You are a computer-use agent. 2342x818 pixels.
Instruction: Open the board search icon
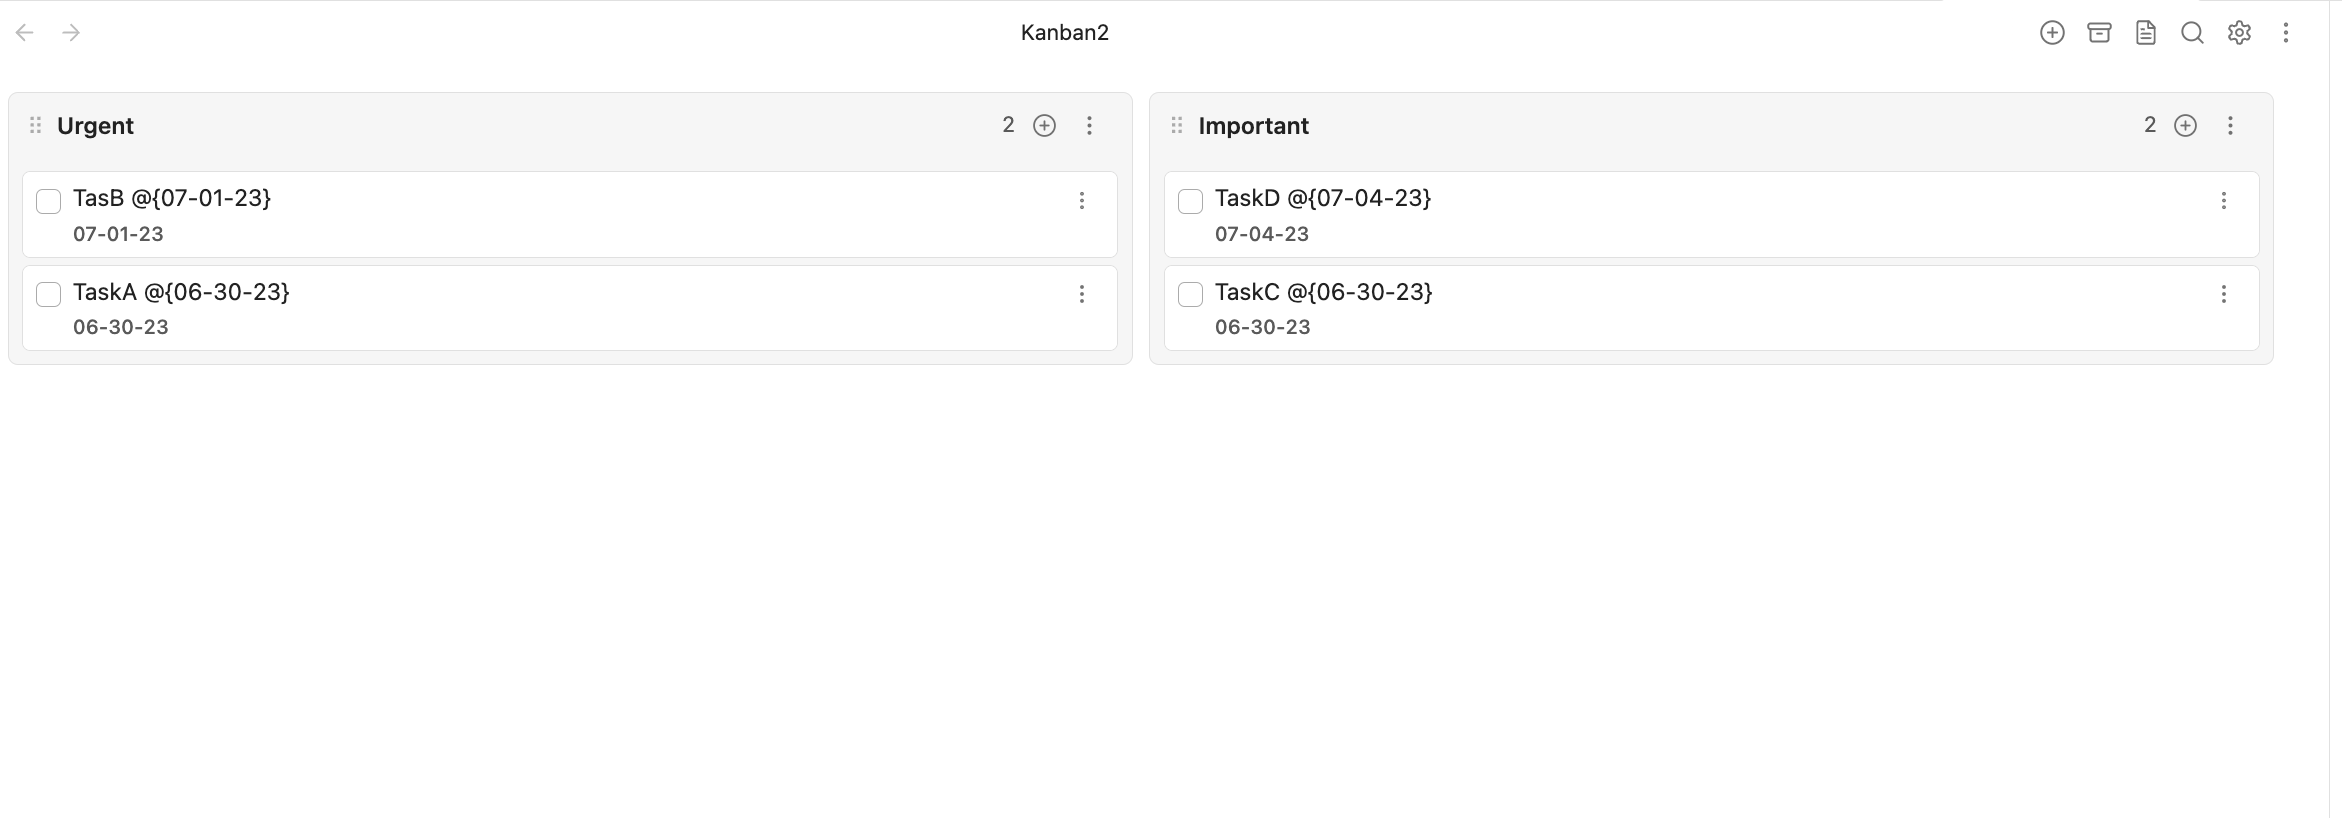[2192, 33]
